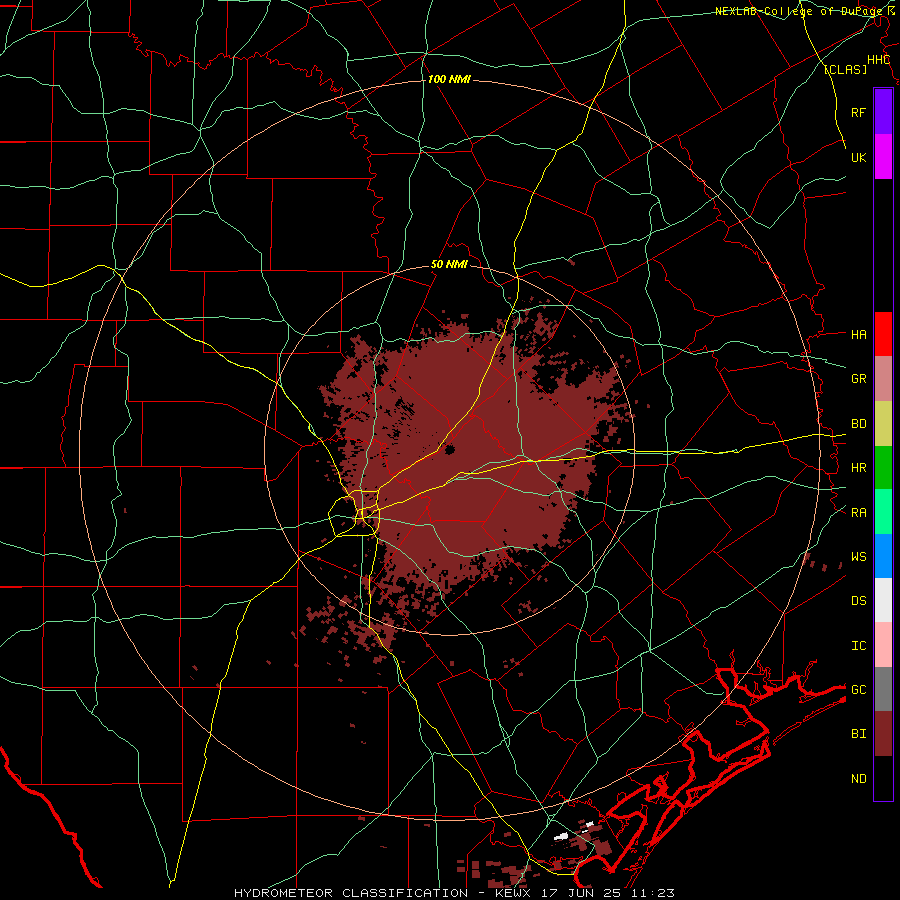The image size is (900, 900).
Task: Click the RF legend label
Action: click(x=858, y=112)
